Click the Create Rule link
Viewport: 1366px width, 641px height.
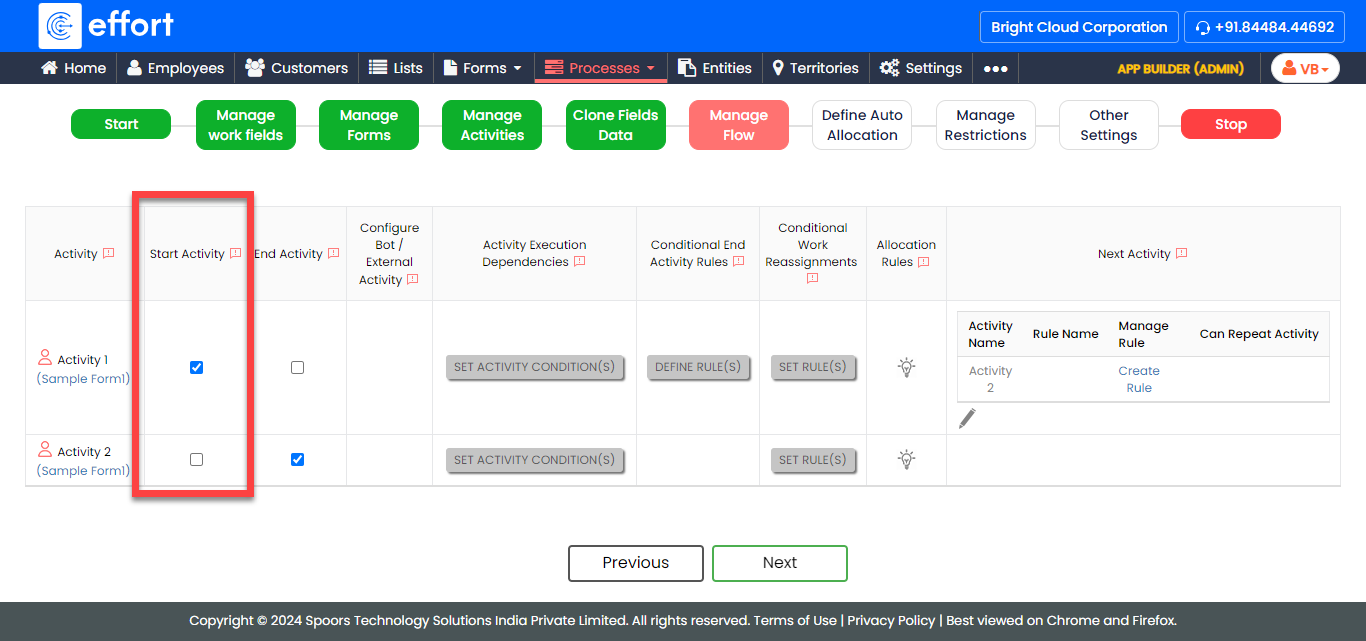tap(1139, 379)
